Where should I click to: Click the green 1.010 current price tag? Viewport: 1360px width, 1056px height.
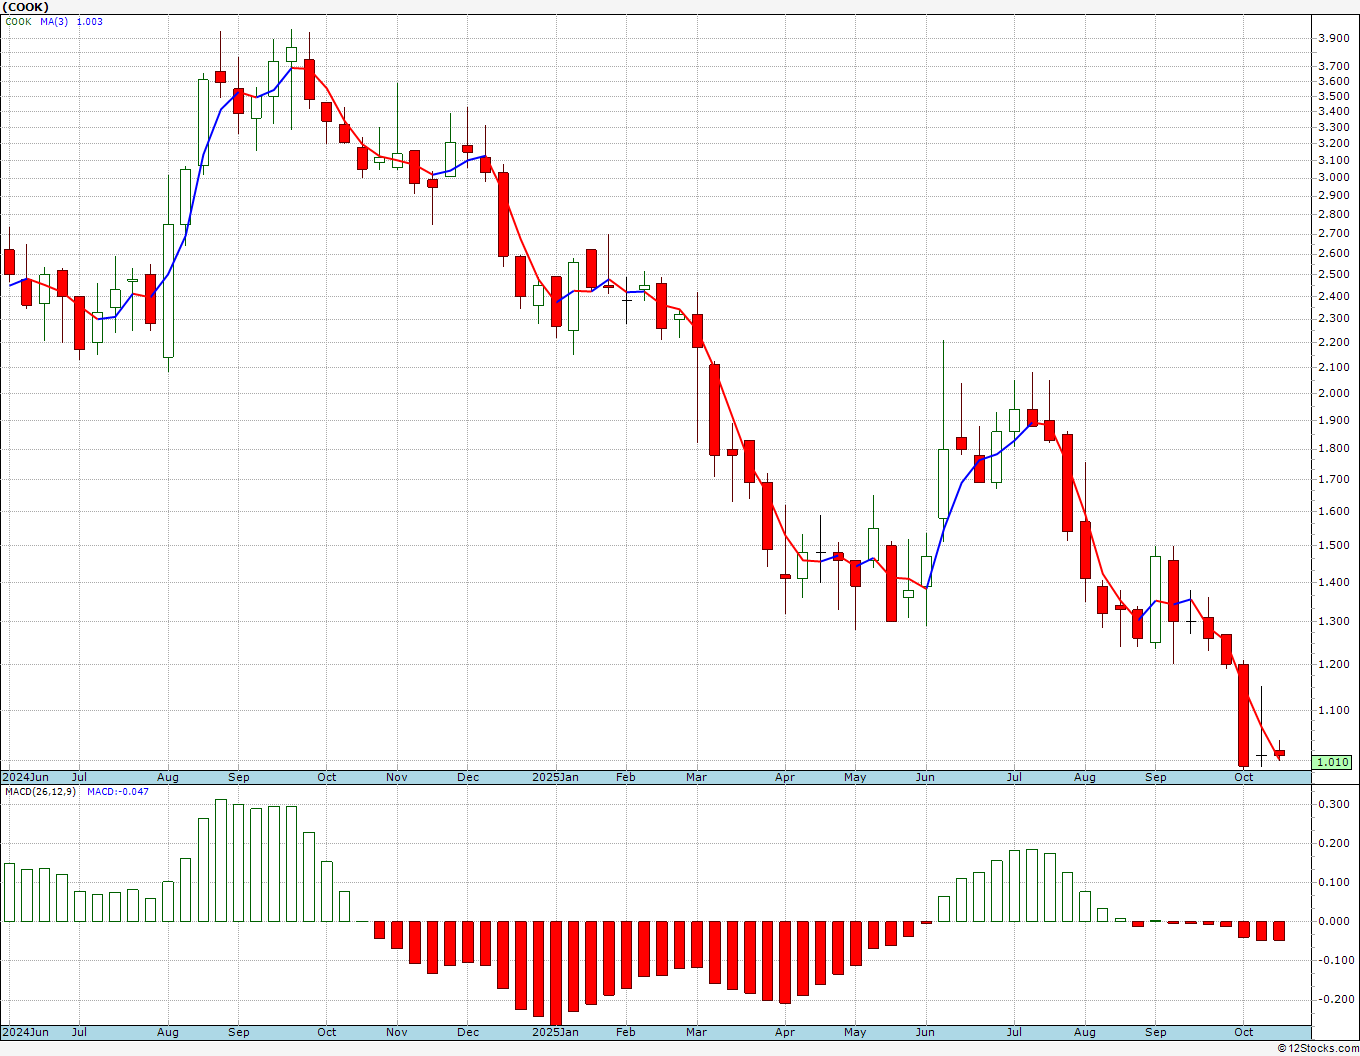pos(1333,762)
